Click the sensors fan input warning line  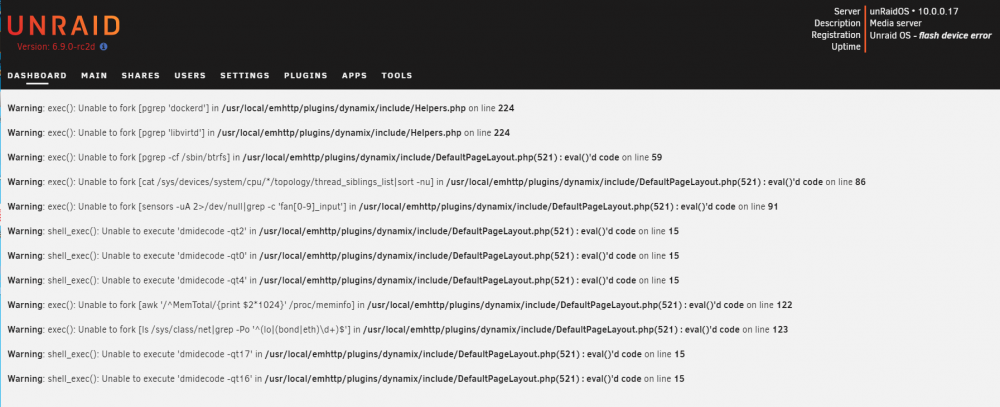[392, 207]
